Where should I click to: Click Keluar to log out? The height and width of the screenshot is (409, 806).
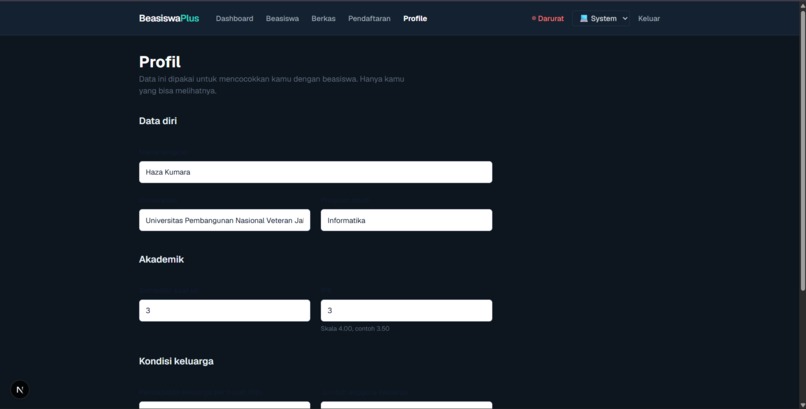[x=649, y=18]
